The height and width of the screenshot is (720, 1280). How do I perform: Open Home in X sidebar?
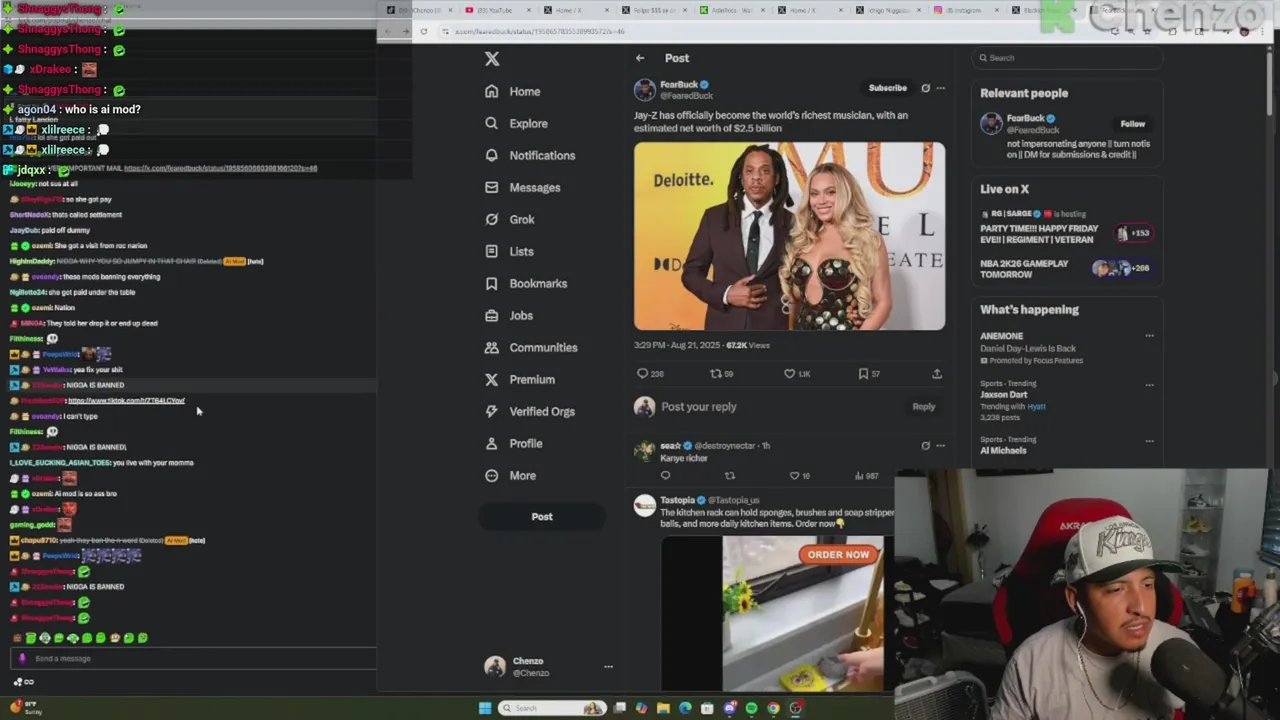click(513, 91)
